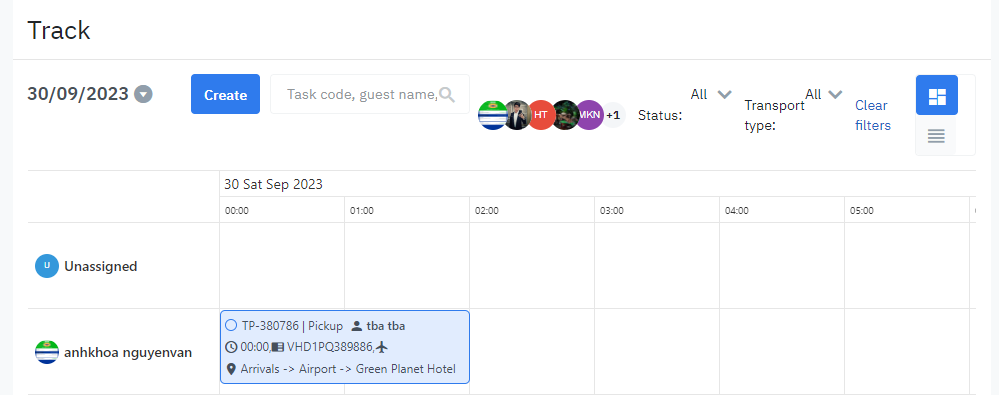Viewport: 999px width, 395px height.
Task: Select the anhkhoa nguyenvan driver row
Action: pyautogui.click(x=113, y=352)
